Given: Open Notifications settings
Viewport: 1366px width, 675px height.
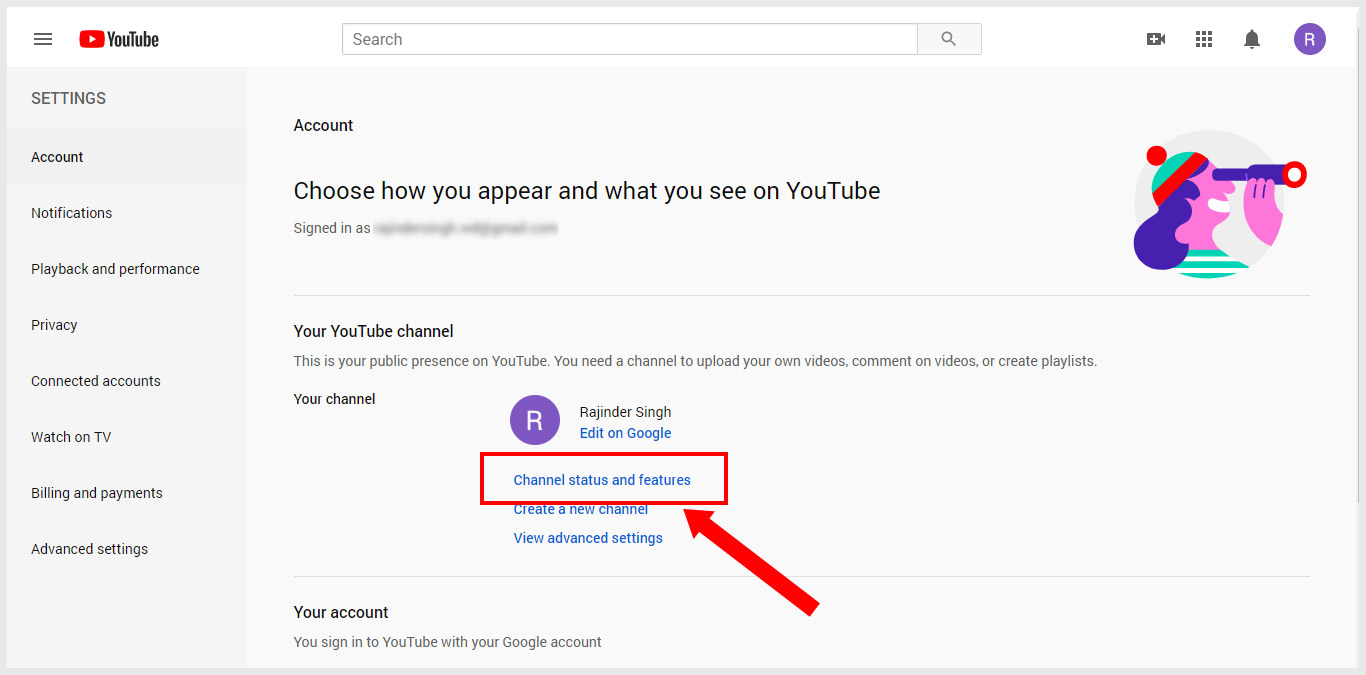Looking at the screenshot, I should pos(126,213).
